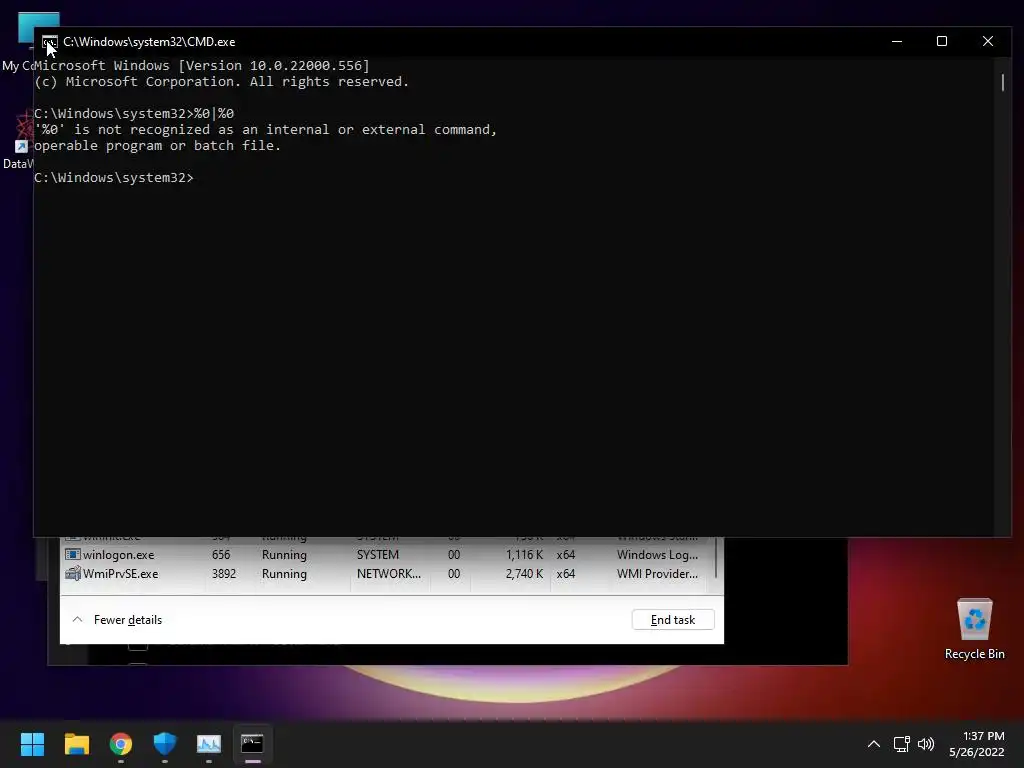Switch to Task Manager via taskbar icon
The image size is (1024, 768).
click(x=209, y=744)
